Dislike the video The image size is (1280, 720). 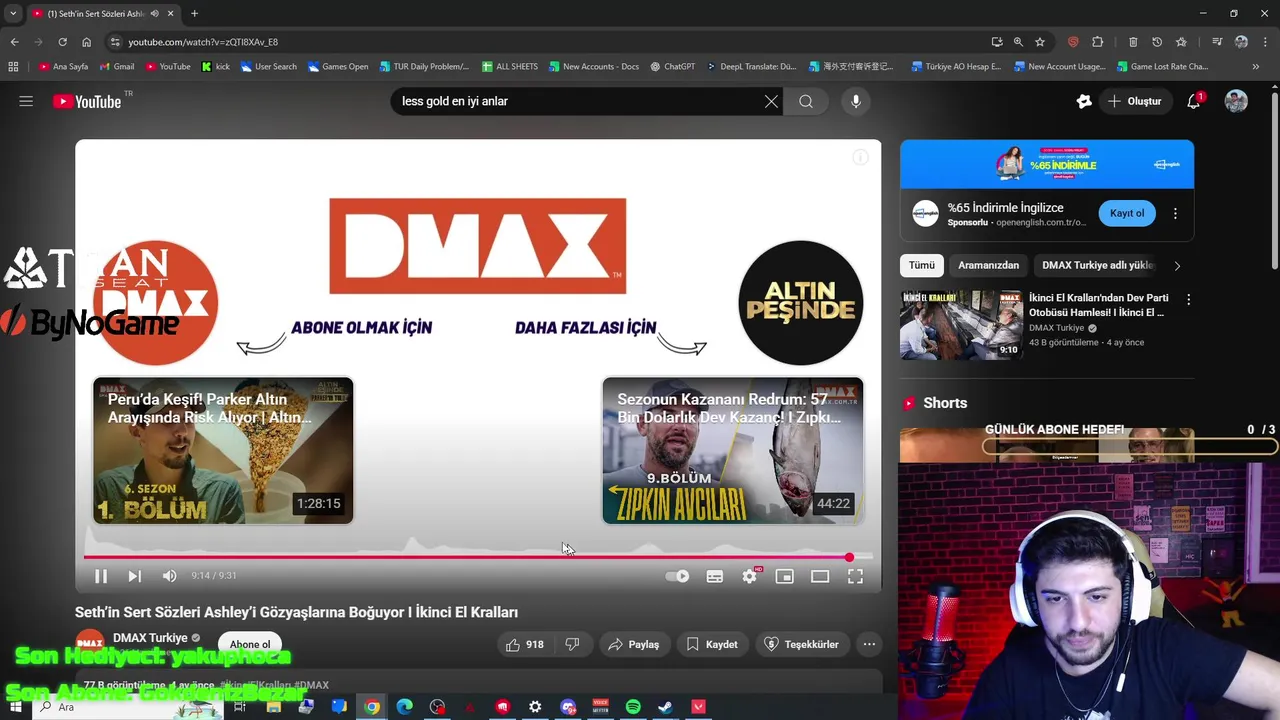[572, 645]
